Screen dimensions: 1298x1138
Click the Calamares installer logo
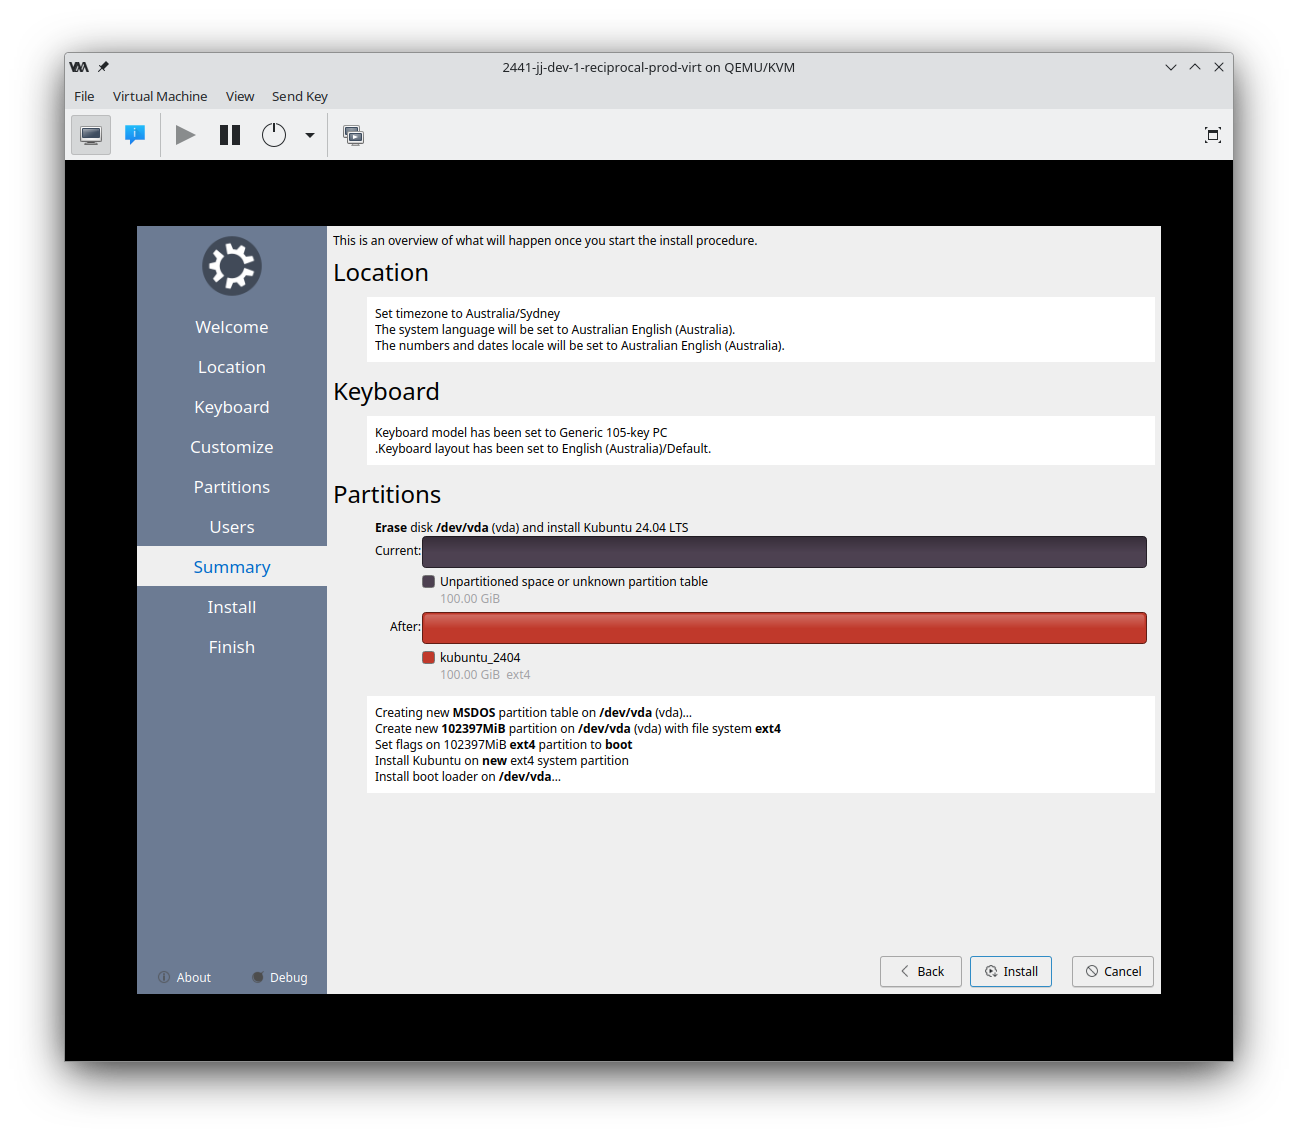(x=232, y=266)
